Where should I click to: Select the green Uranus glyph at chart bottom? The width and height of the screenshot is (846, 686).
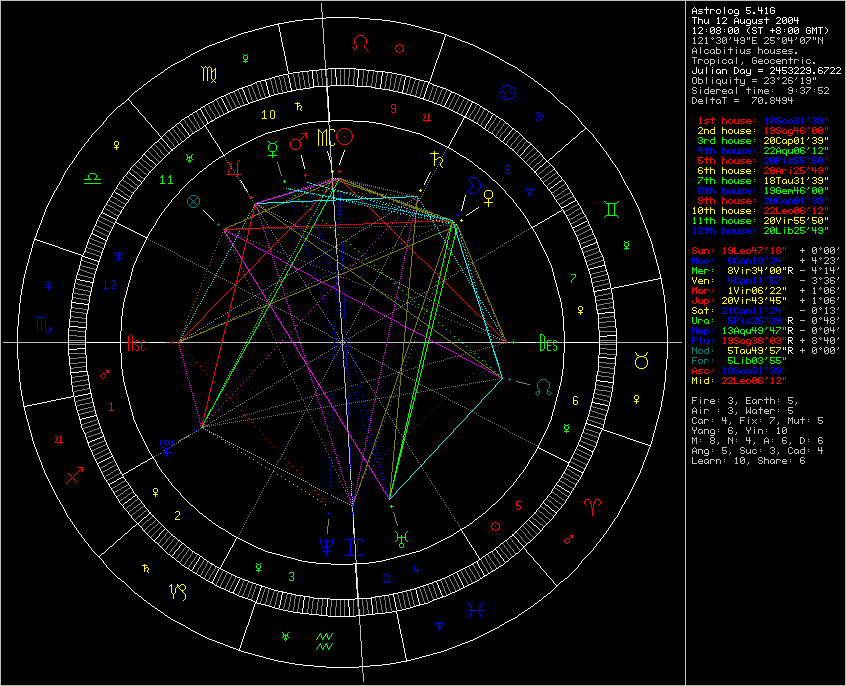coord(401,538)
